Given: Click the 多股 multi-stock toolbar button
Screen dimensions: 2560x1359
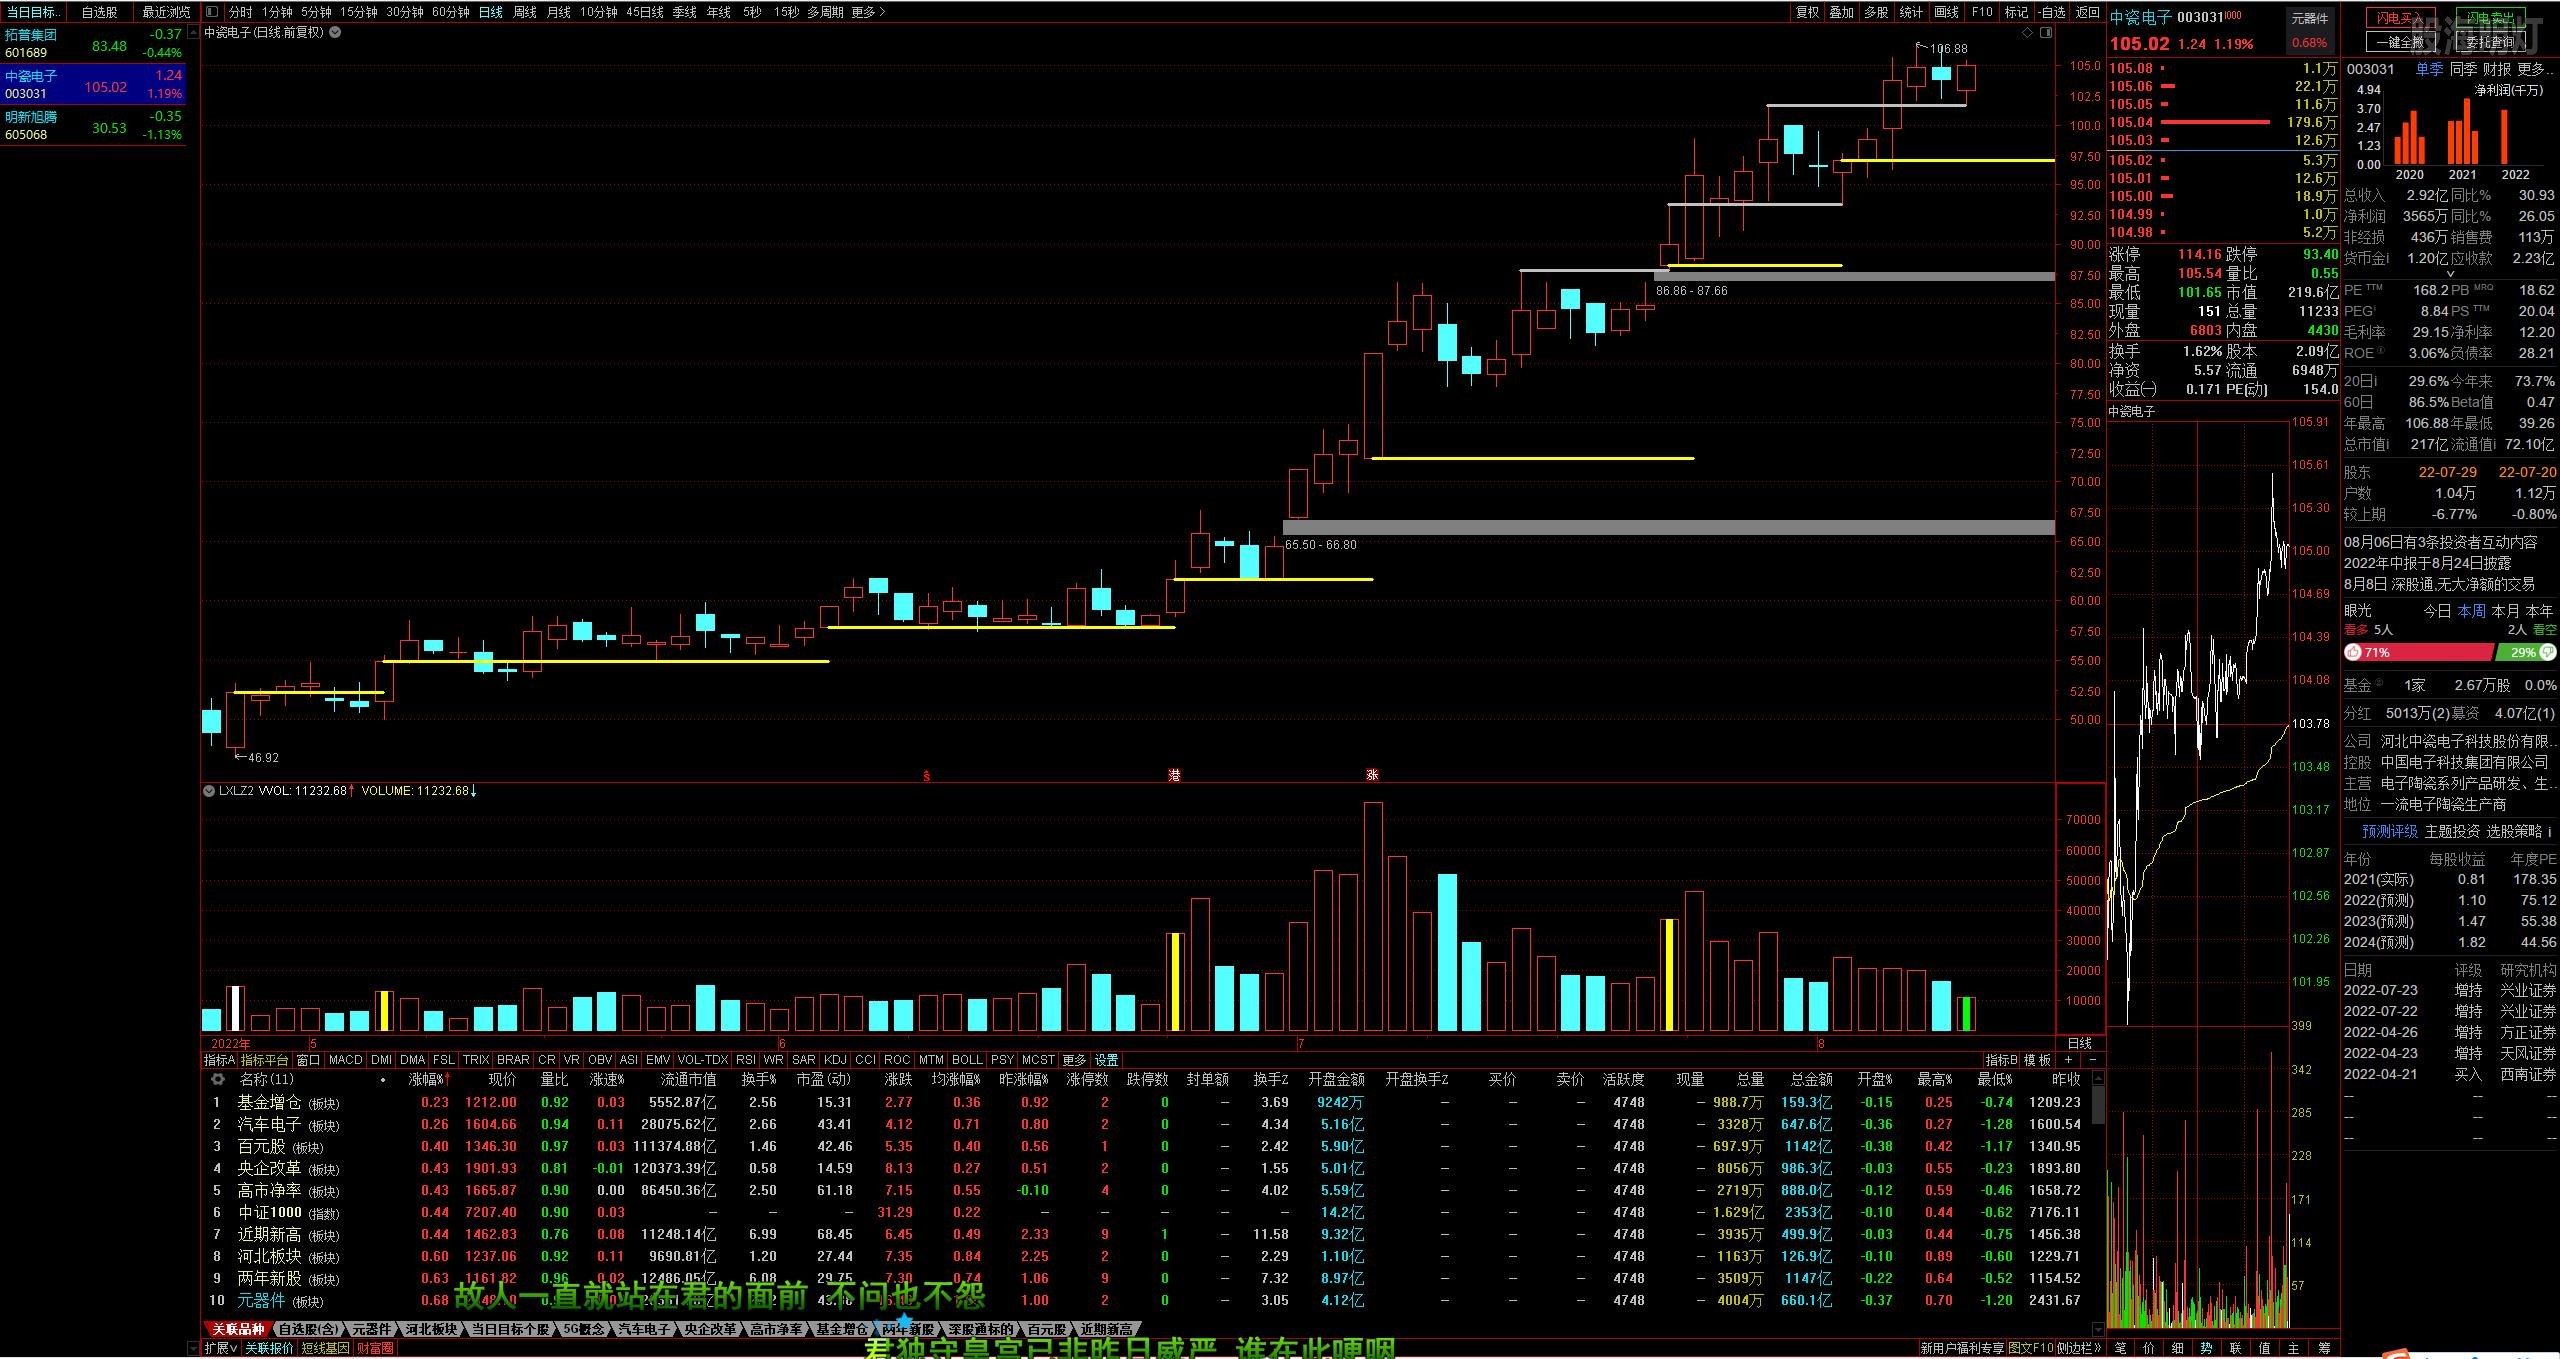Looking at the screenshot, I should 1876,12.
